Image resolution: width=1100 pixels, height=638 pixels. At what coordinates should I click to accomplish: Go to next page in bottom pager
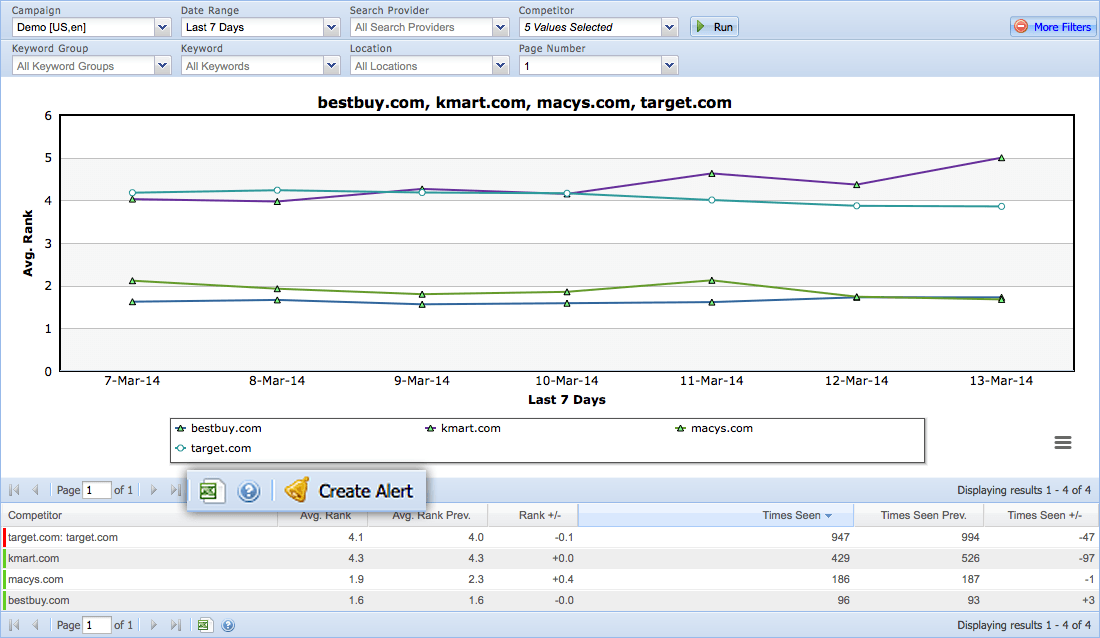click(x=154, y=625)
